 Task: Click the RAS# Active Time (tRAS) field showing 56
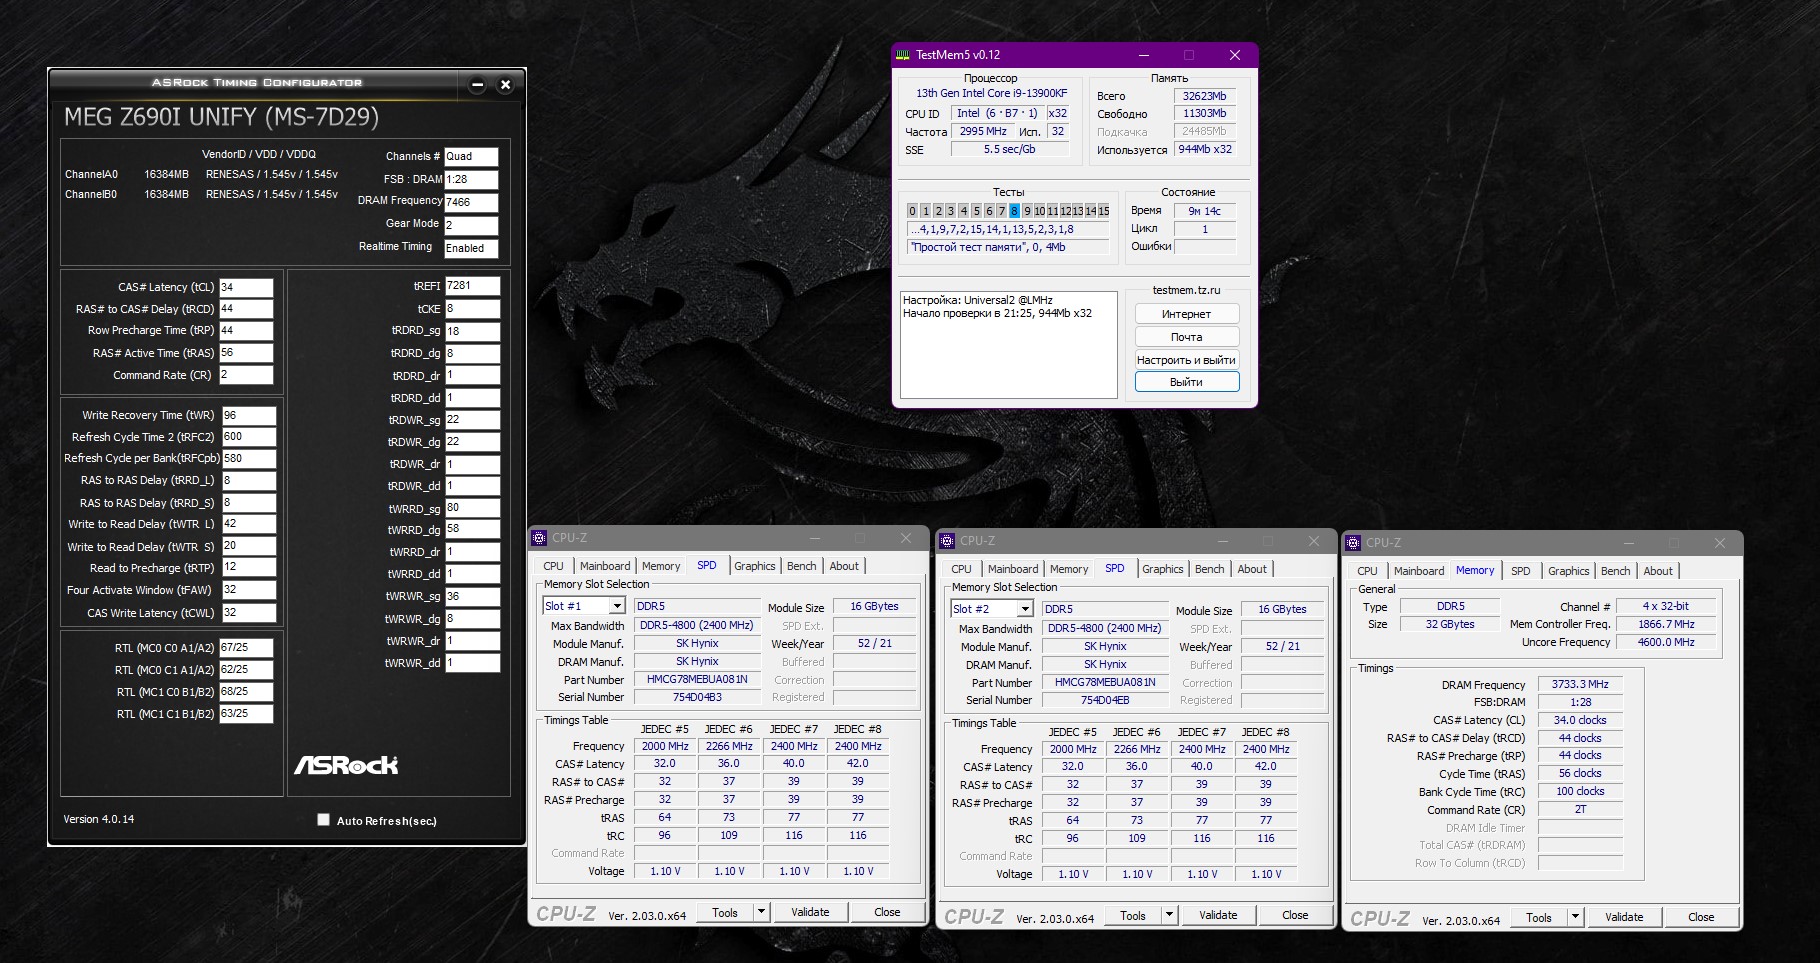pos(246,353)
